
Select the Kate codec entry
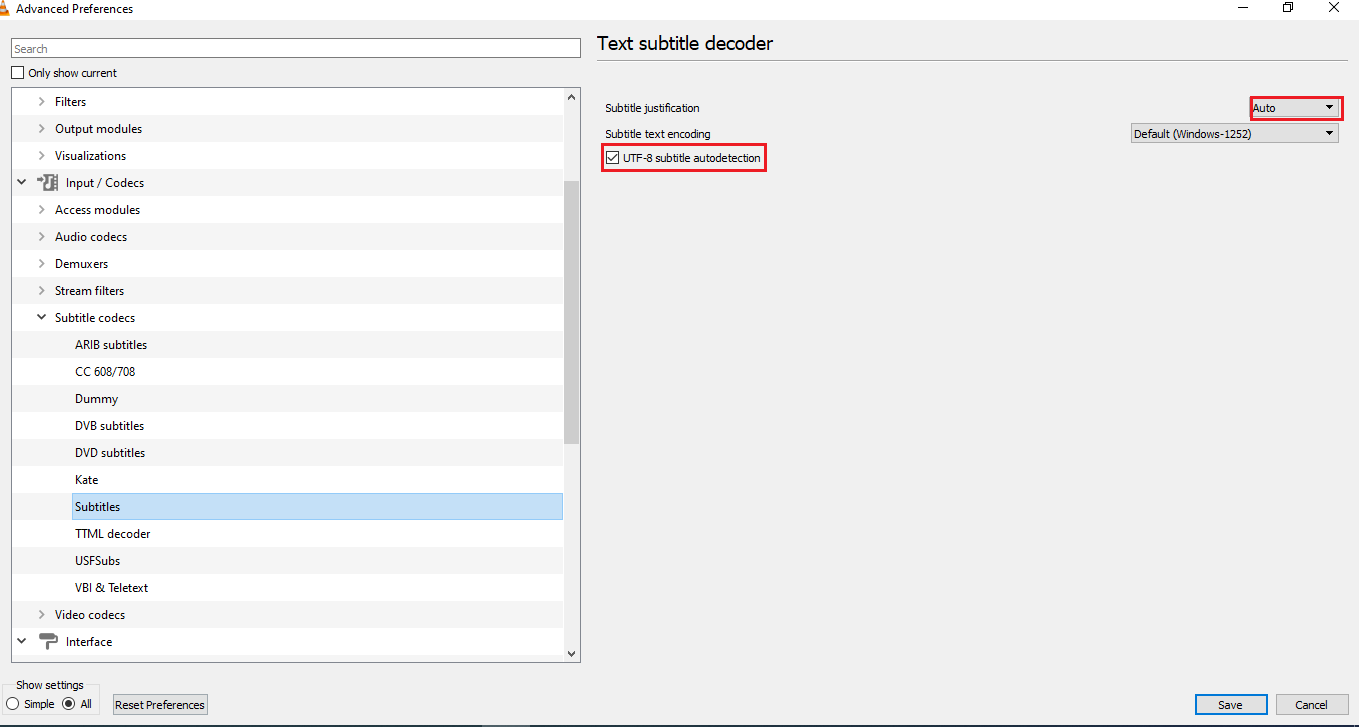coord(87,480)
